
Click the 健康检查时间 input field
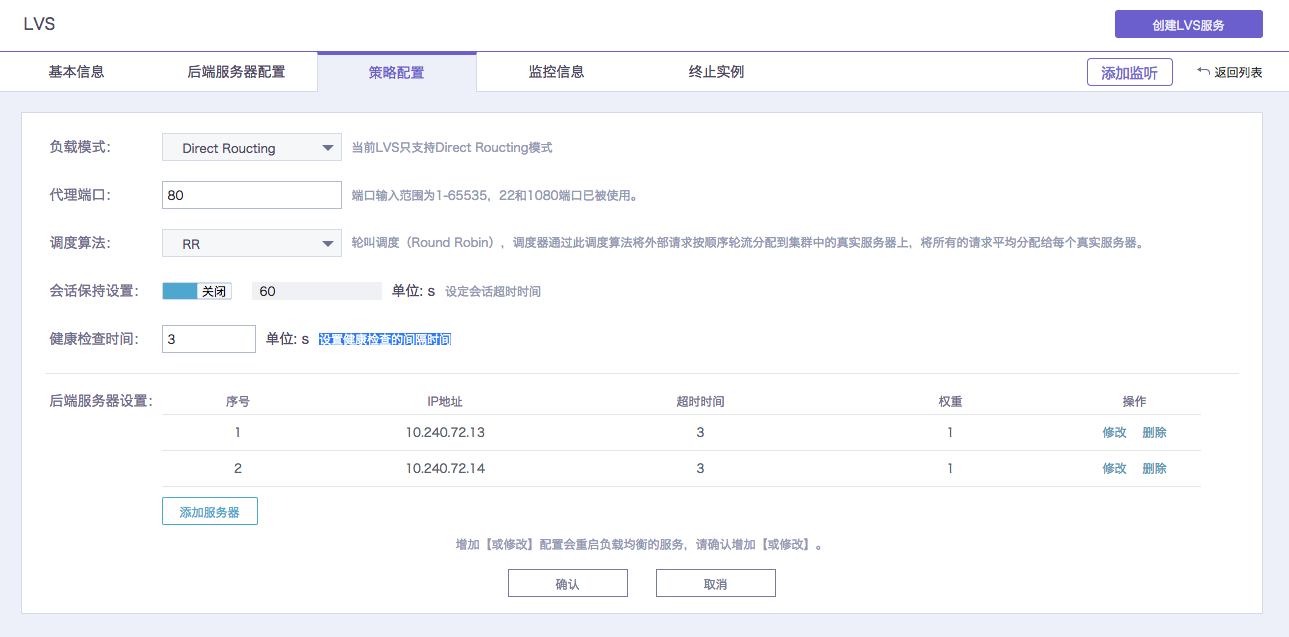[x=209, y=339]
